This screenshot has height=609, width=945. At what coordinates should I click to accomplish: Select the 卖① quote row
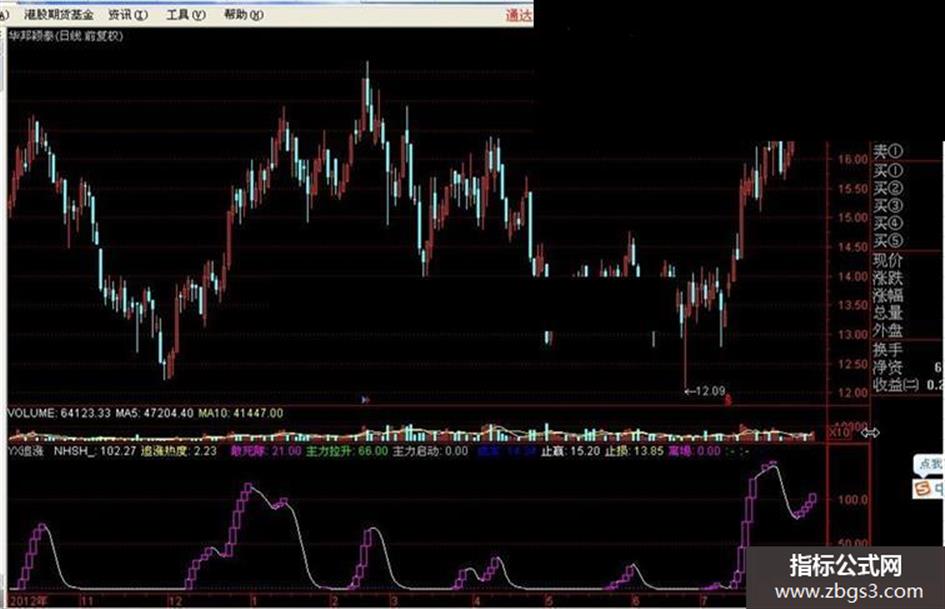(888, 151)
